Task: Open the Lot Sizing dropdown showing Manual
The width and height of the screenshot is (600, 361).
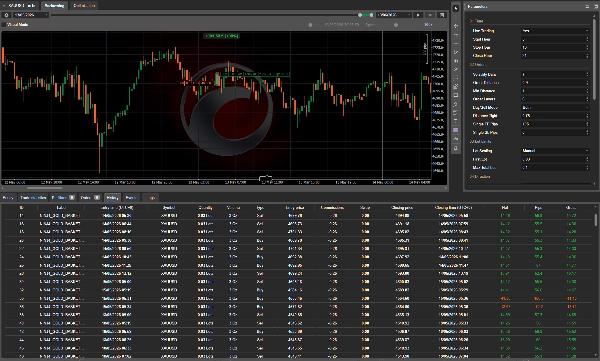Action: (x=555, y=150)
